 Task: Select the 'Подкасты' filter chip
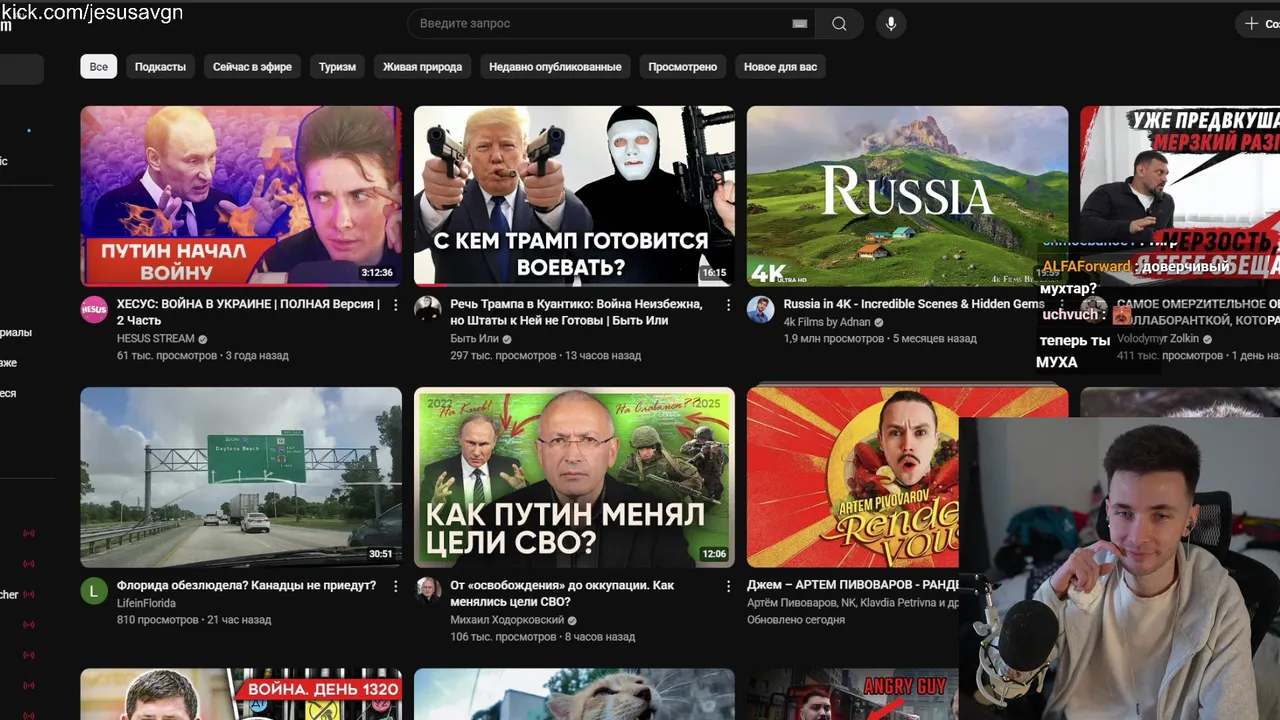[x=160, y=67]
